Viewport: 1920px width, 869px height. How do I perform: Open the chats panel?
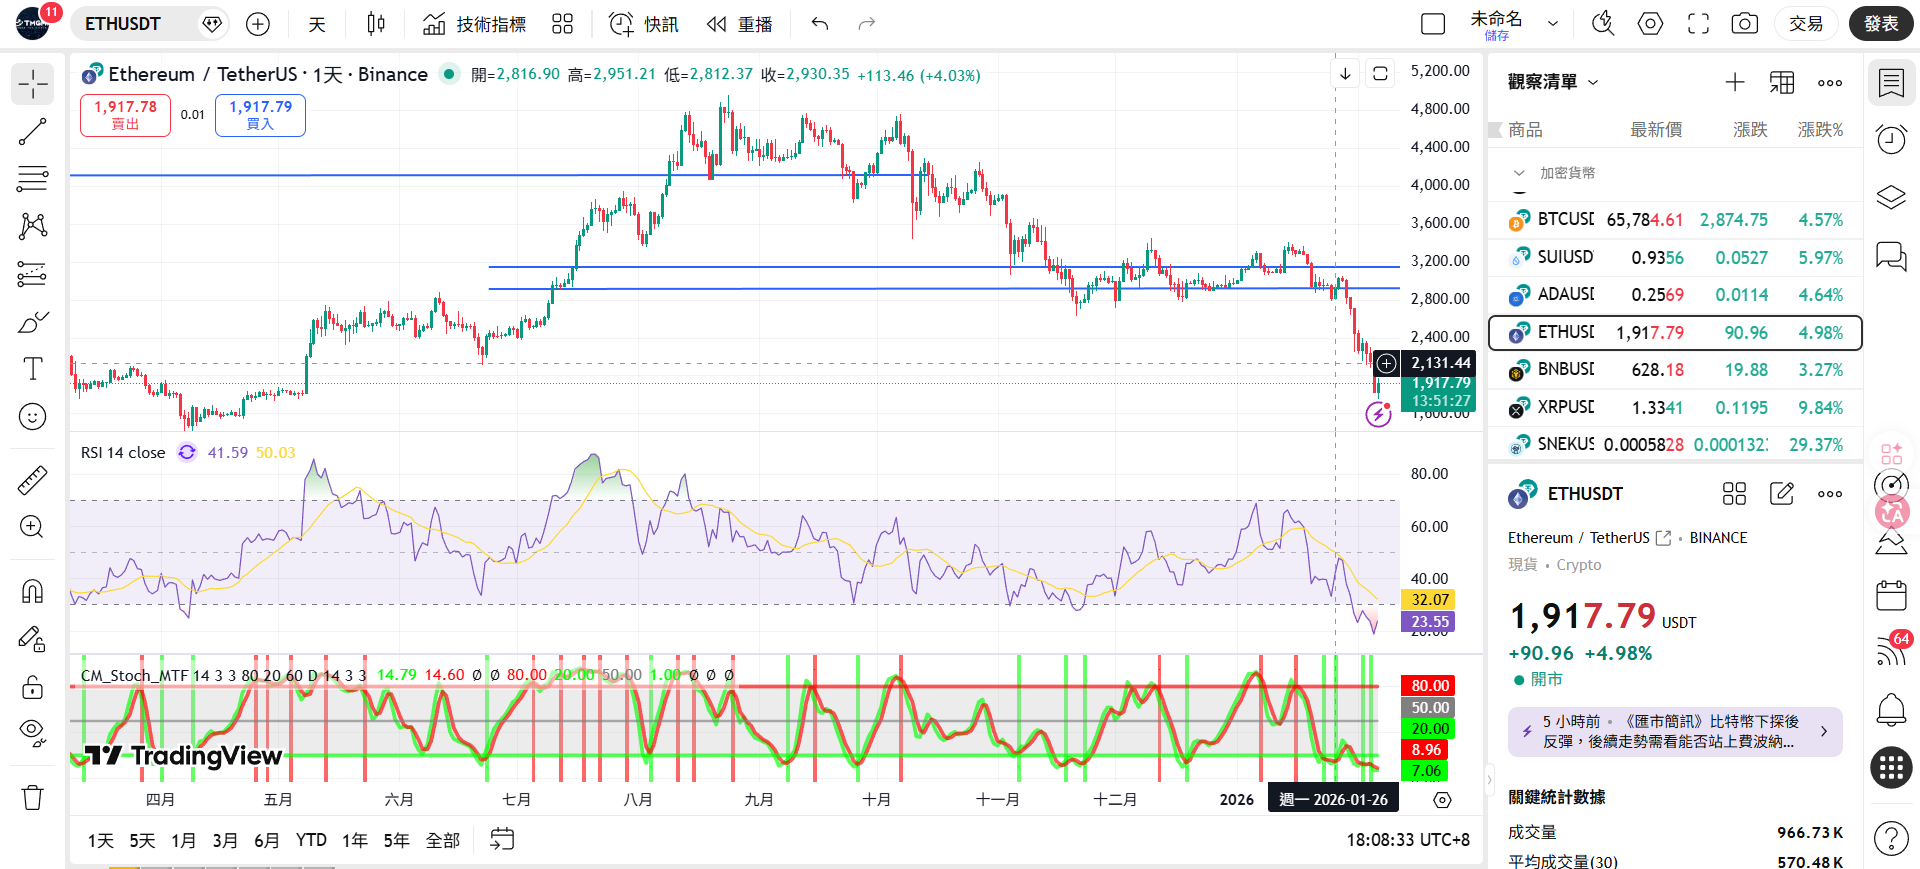[x=1891, y=256]
